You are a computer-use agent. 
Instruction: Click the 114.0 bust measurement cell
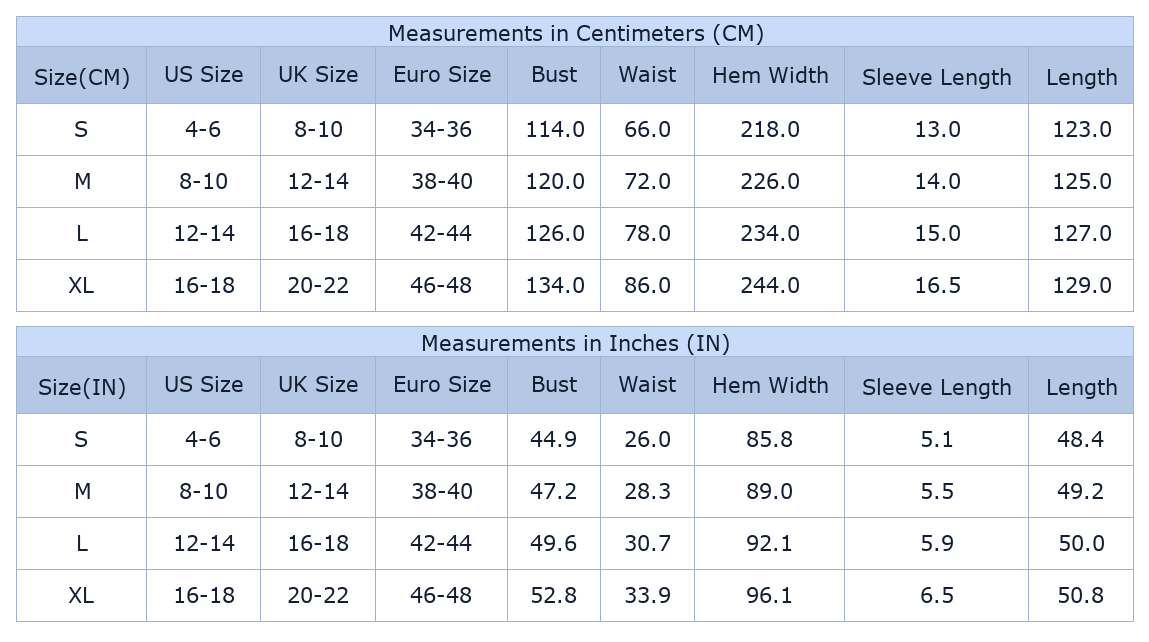pos(555,129)
